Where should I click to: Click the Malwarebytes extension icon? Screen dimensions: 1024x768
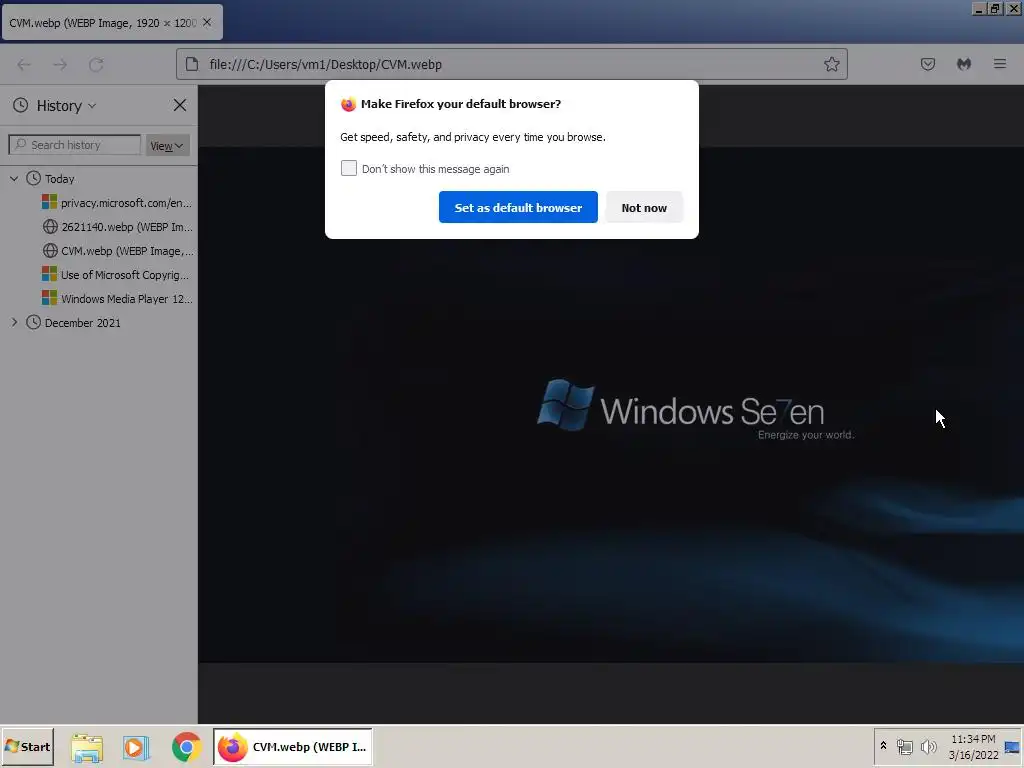pyautogui.click(x=964, y=64)
